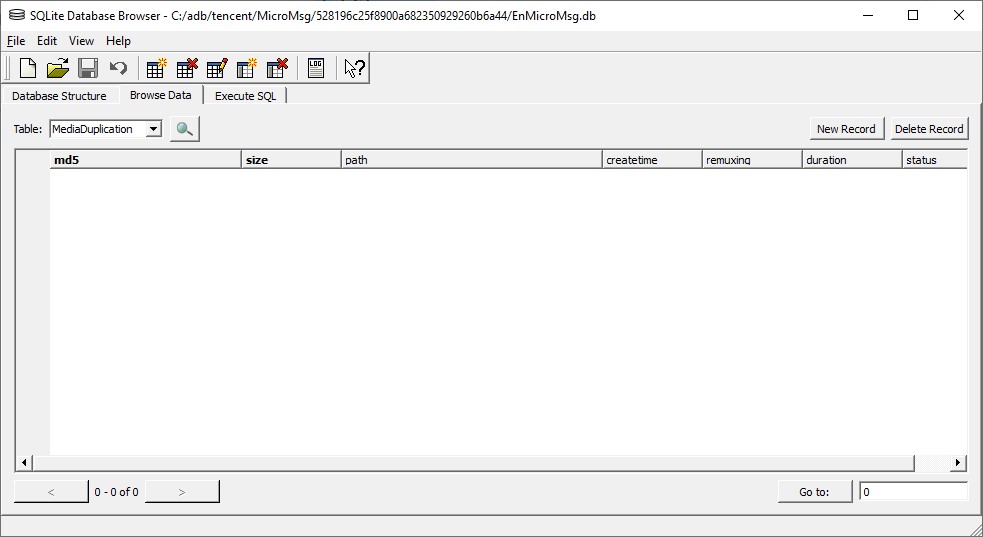Click the Delete Index icon
Screen dimensions: 983x537
(x=276, y=68)
